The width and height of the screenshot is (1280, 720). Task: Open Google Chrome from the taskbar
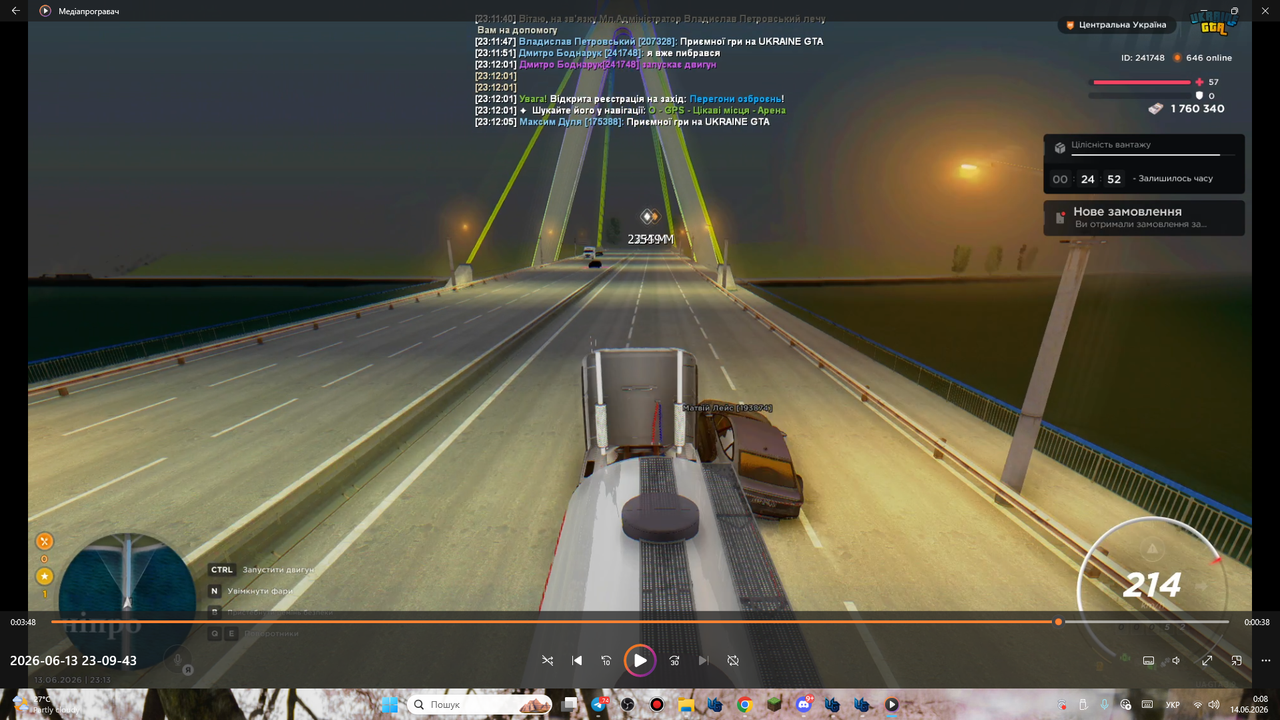point(745,704)
